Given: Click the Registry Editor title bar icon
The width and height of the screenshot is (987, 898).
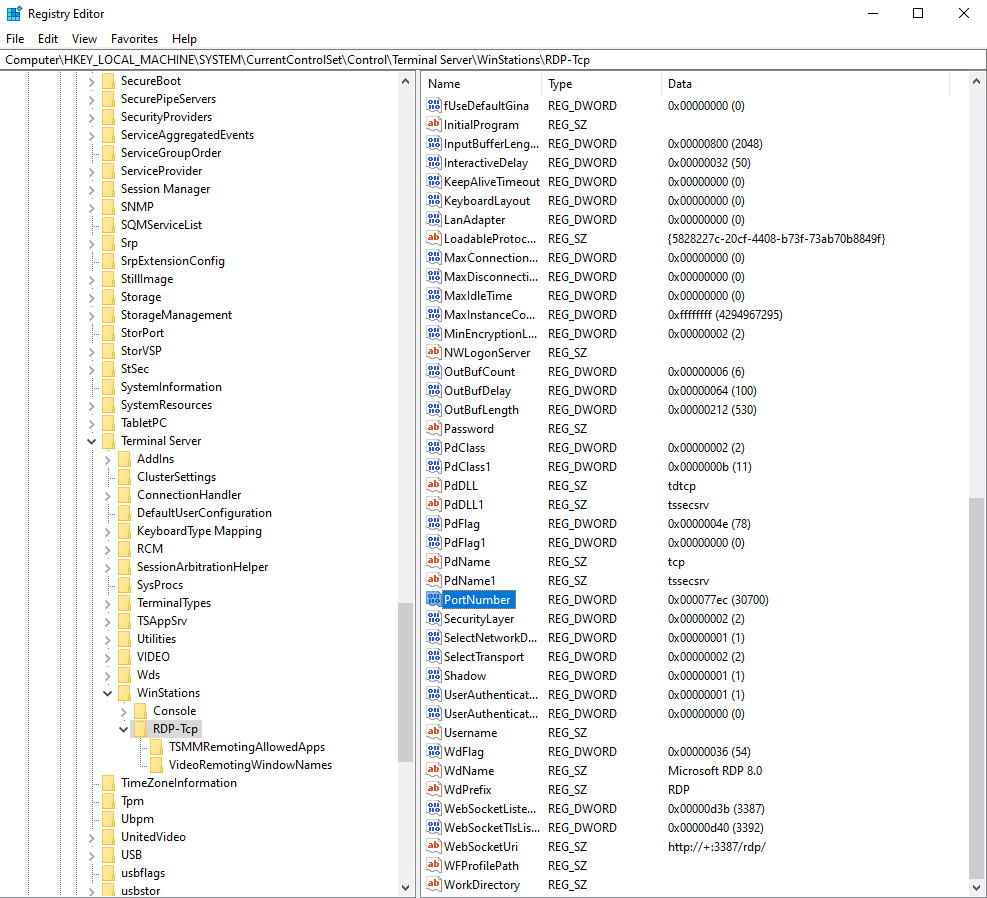Looking at the screenshot, I should (14, 13).
